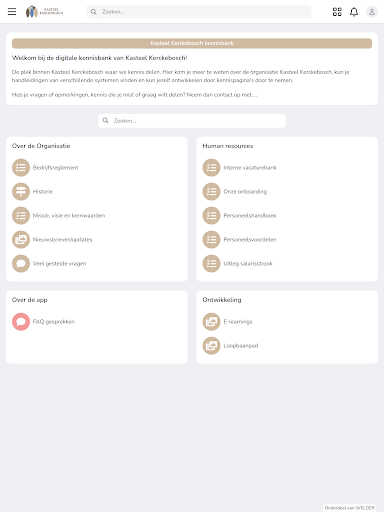Click the kennisbank Zoeken search field

coord(192,121)
